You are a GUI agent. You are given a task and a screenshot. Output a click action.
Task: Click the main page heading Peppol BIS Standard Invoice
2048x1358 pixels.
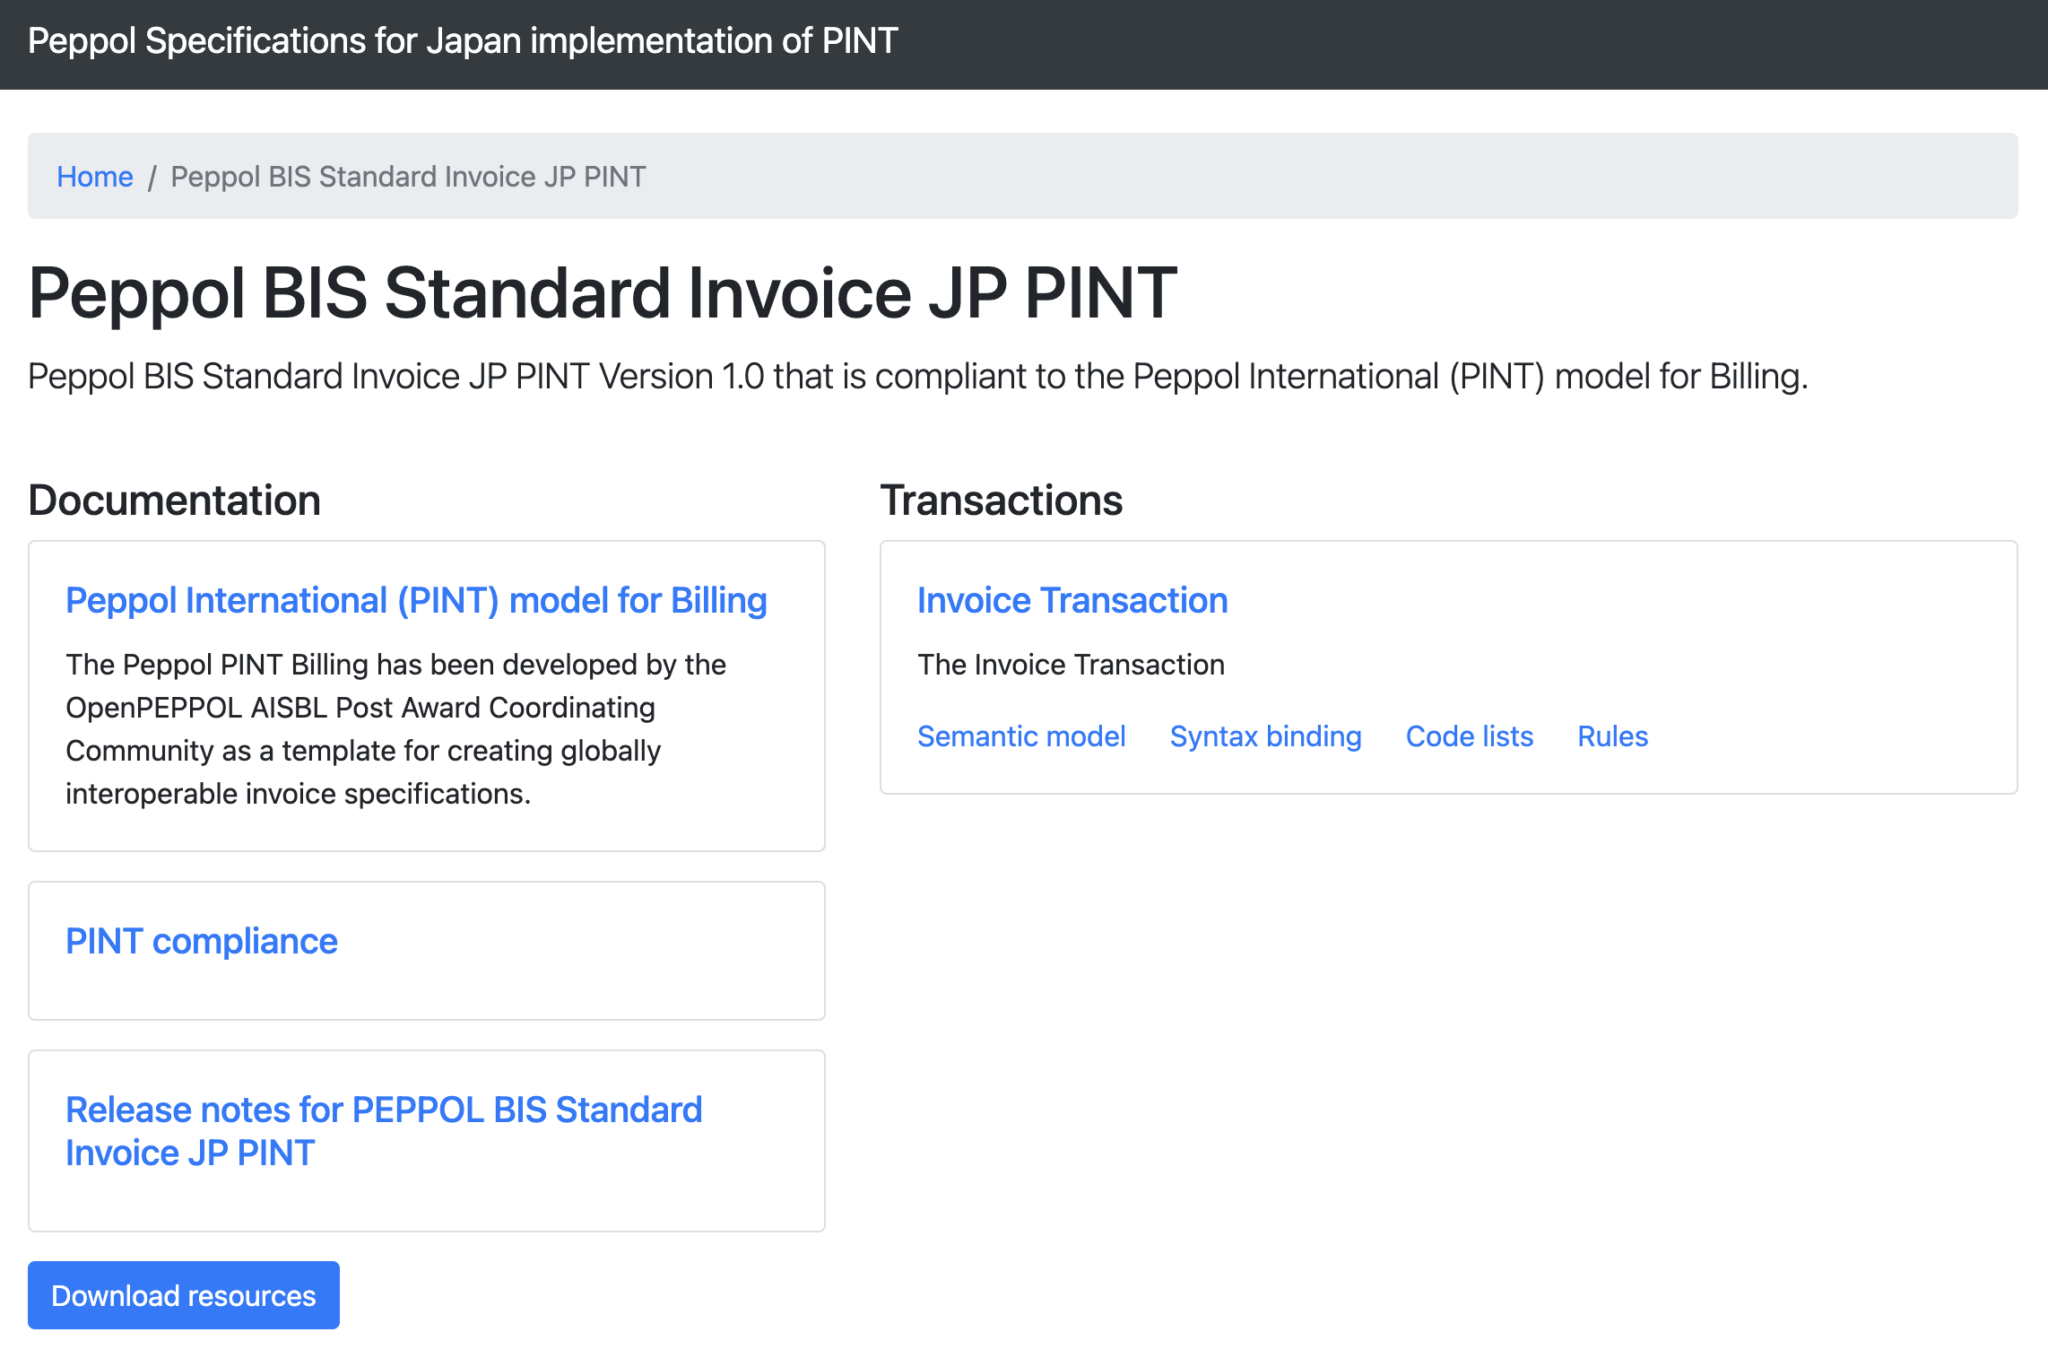click(x=602, y=293)
